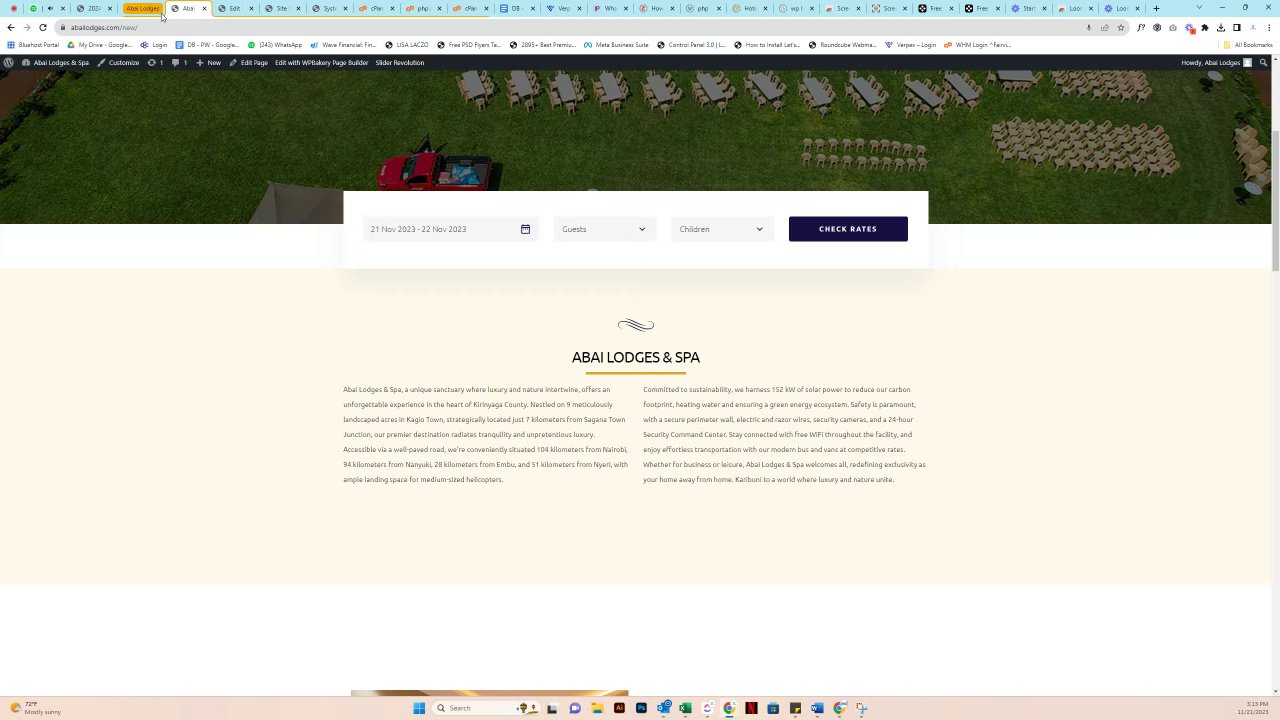Open the Wave Financial bookmark

(343, 45)
